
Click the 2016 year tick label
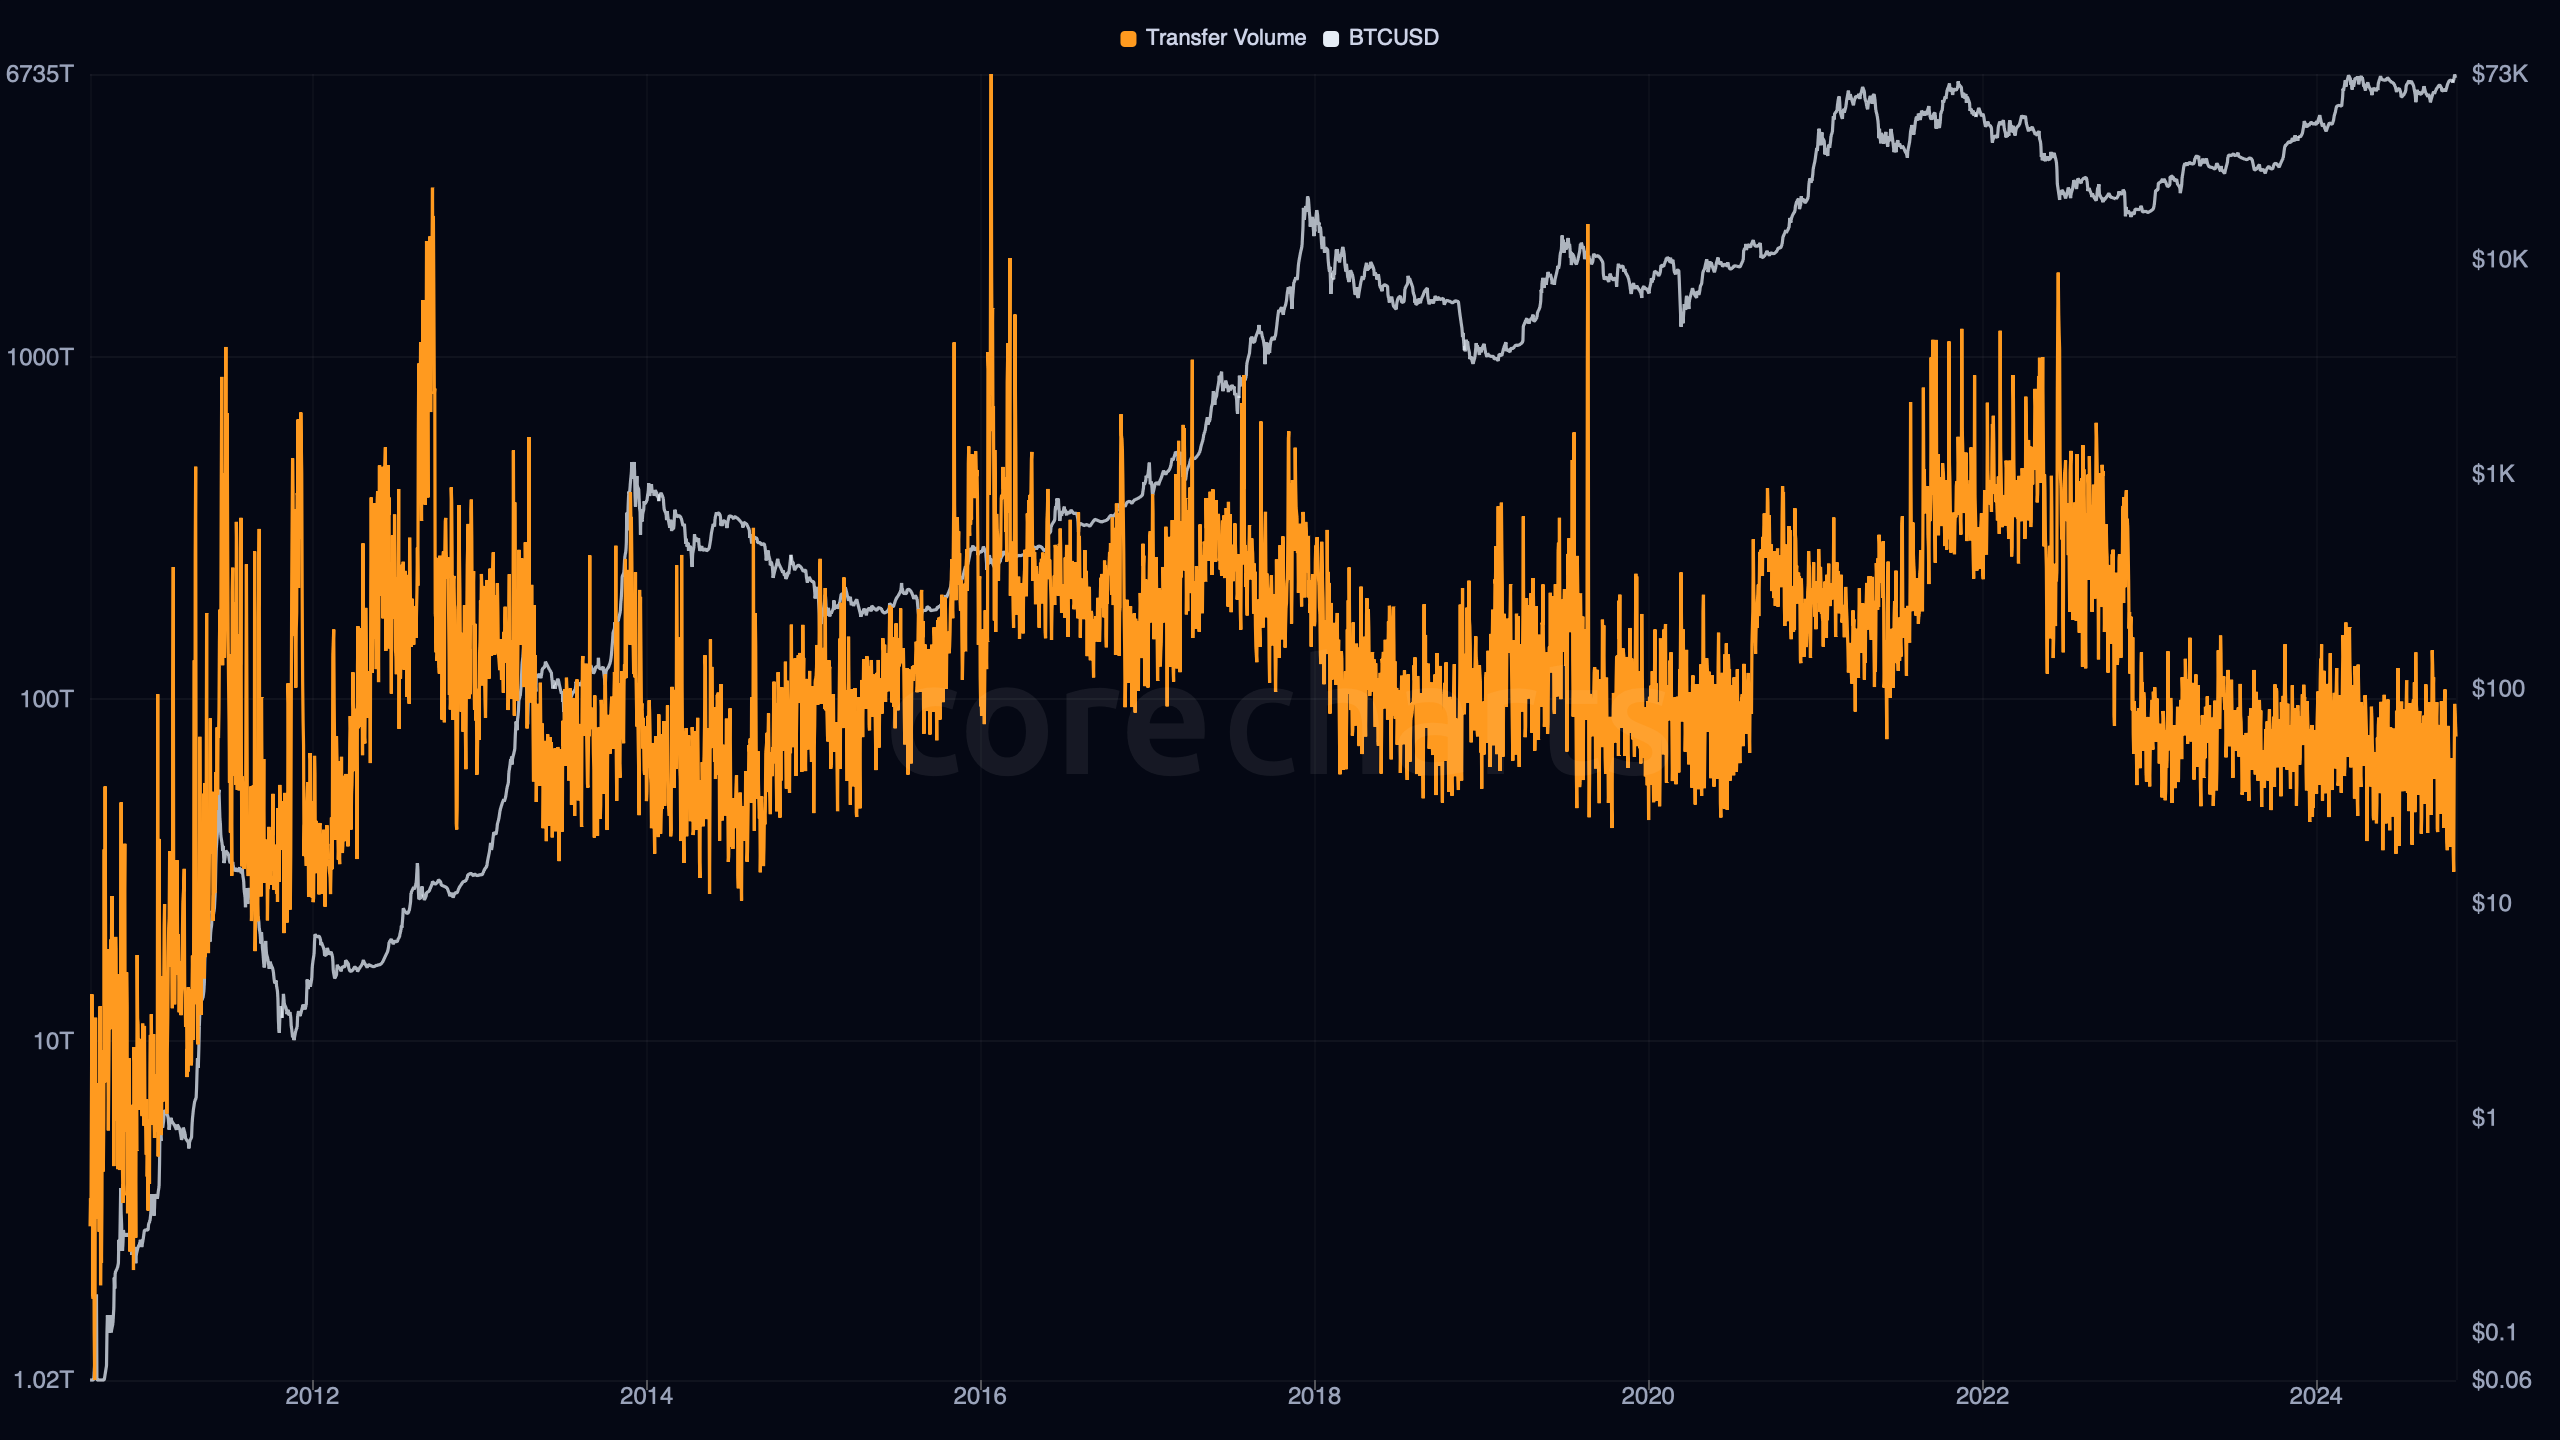point(980,1396)
